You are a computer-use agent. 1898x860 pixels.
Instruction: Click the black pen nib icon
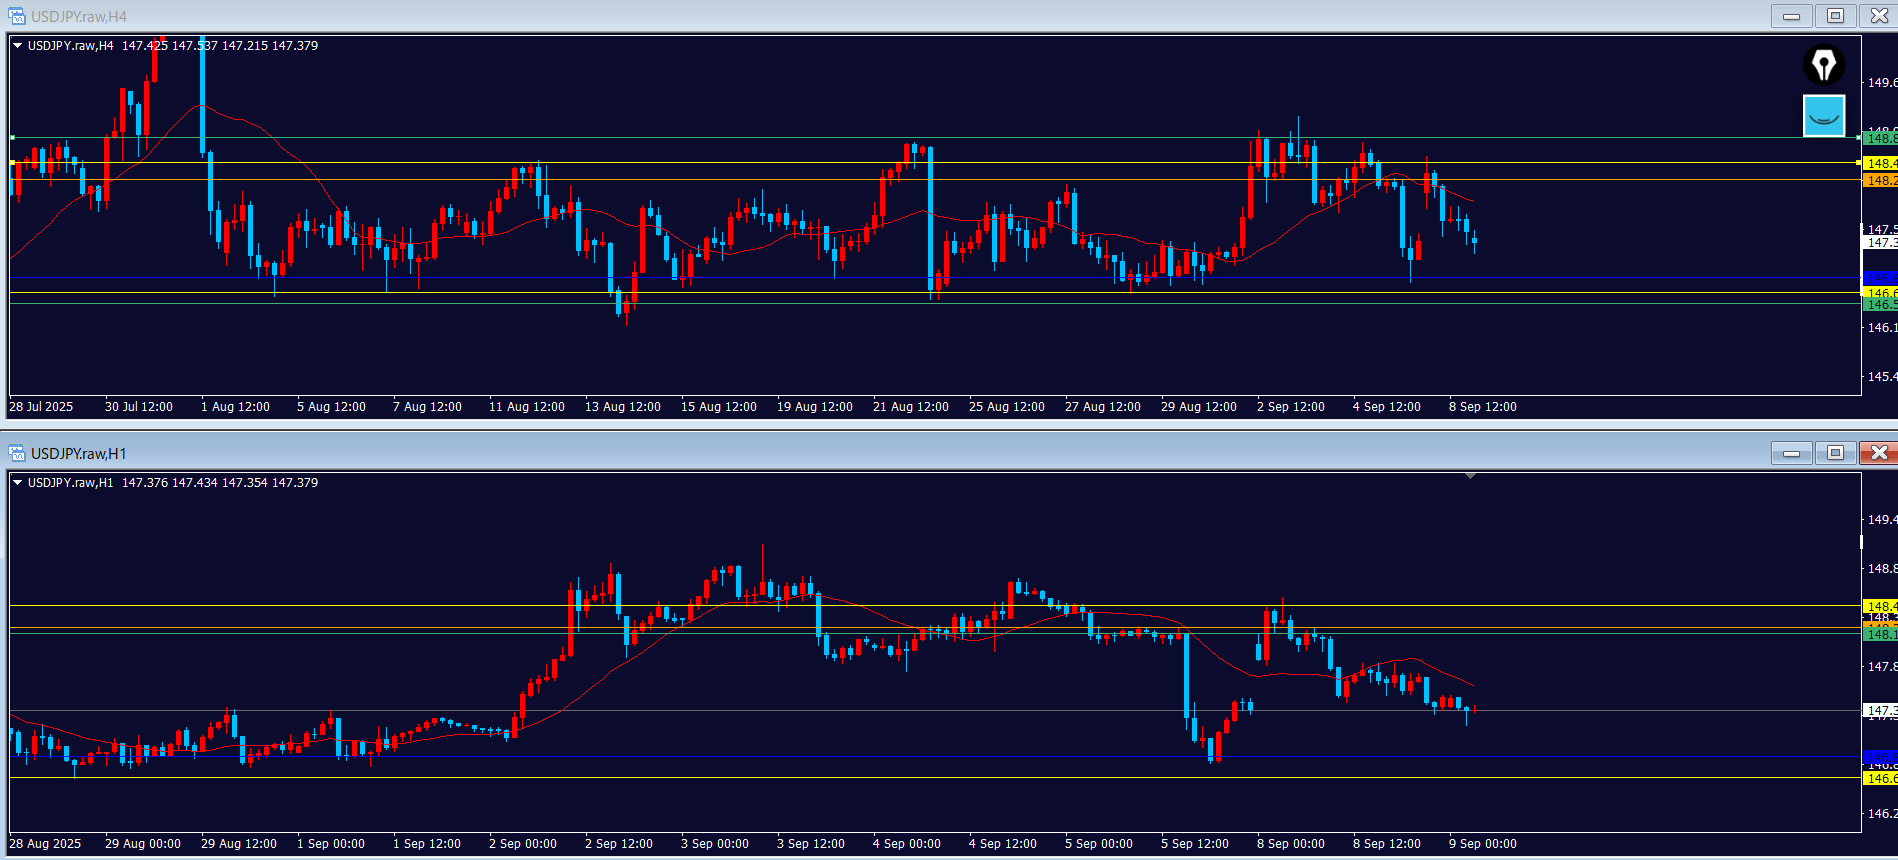(x=1824, y=65)
